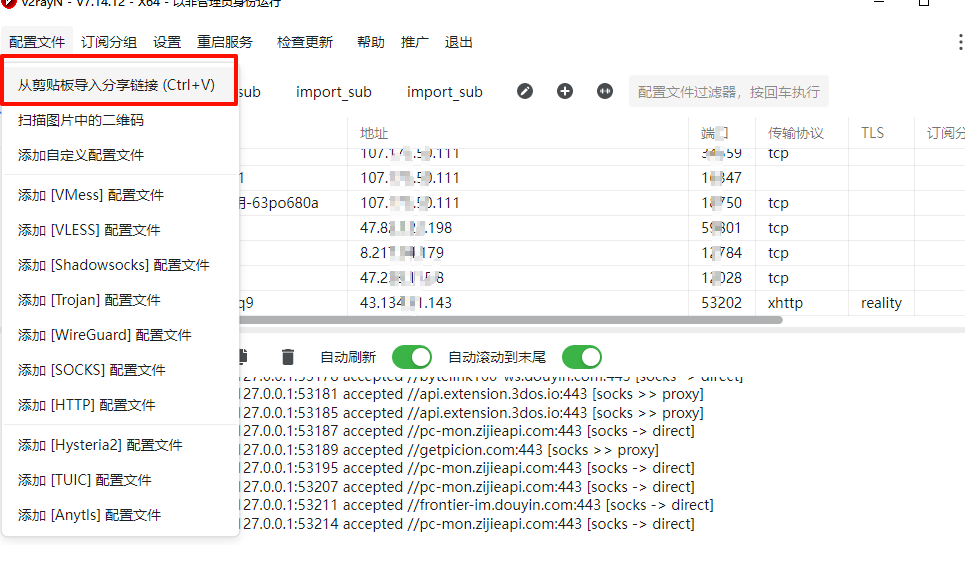This screenshot has width=965, height=571.
Task: Click the trash icon to clear logs
Action: coord(287,357)
